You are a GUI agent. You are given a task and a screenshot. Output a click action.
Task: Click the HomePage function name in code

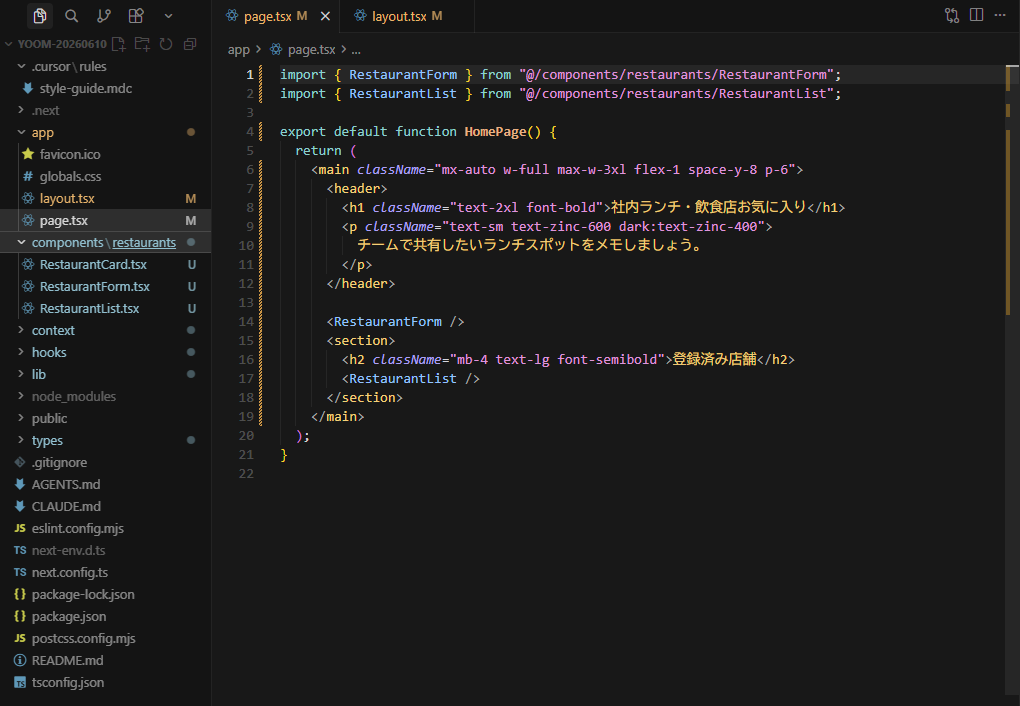pos(495,131)
